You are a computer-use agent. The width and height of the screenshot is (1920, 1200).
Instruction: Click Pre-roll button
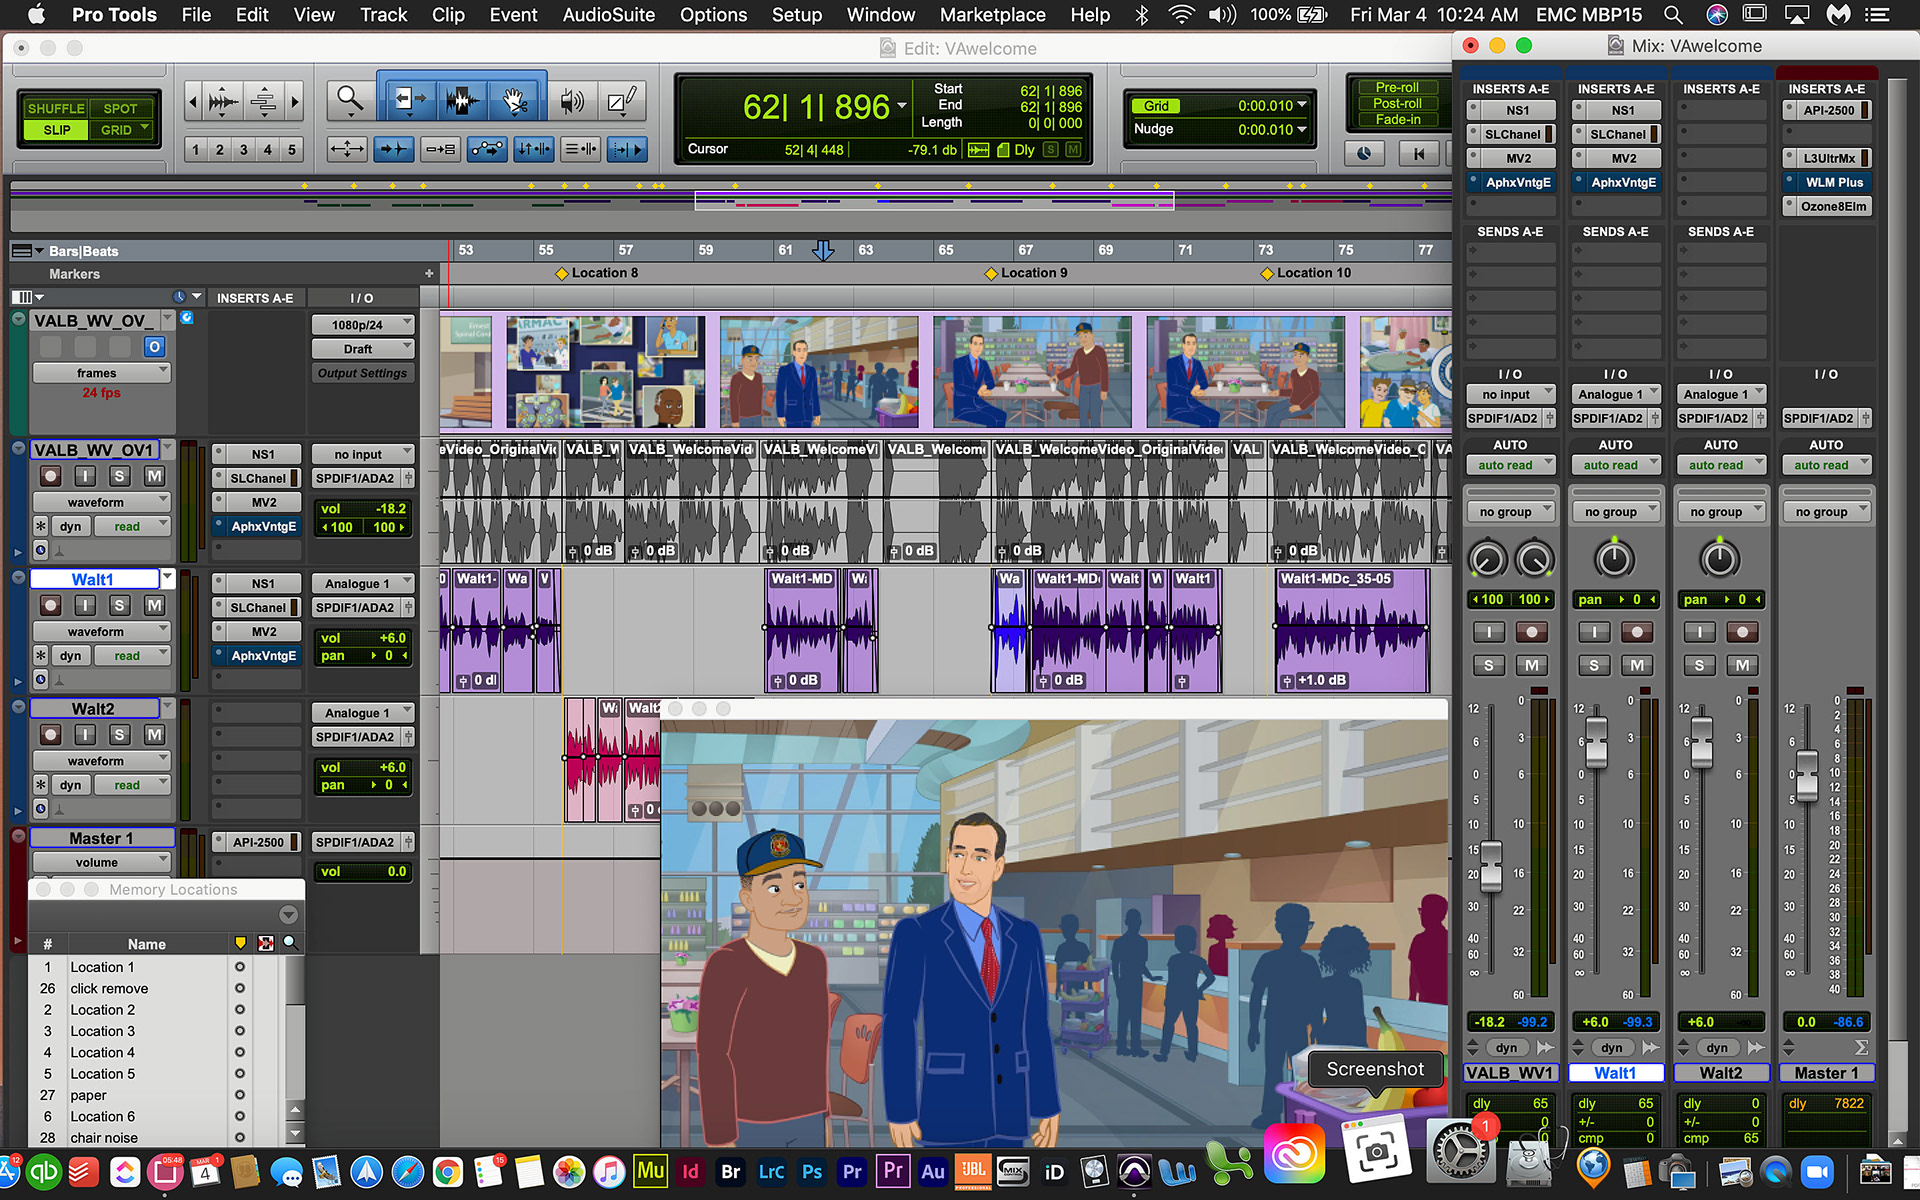[1397, 87]
